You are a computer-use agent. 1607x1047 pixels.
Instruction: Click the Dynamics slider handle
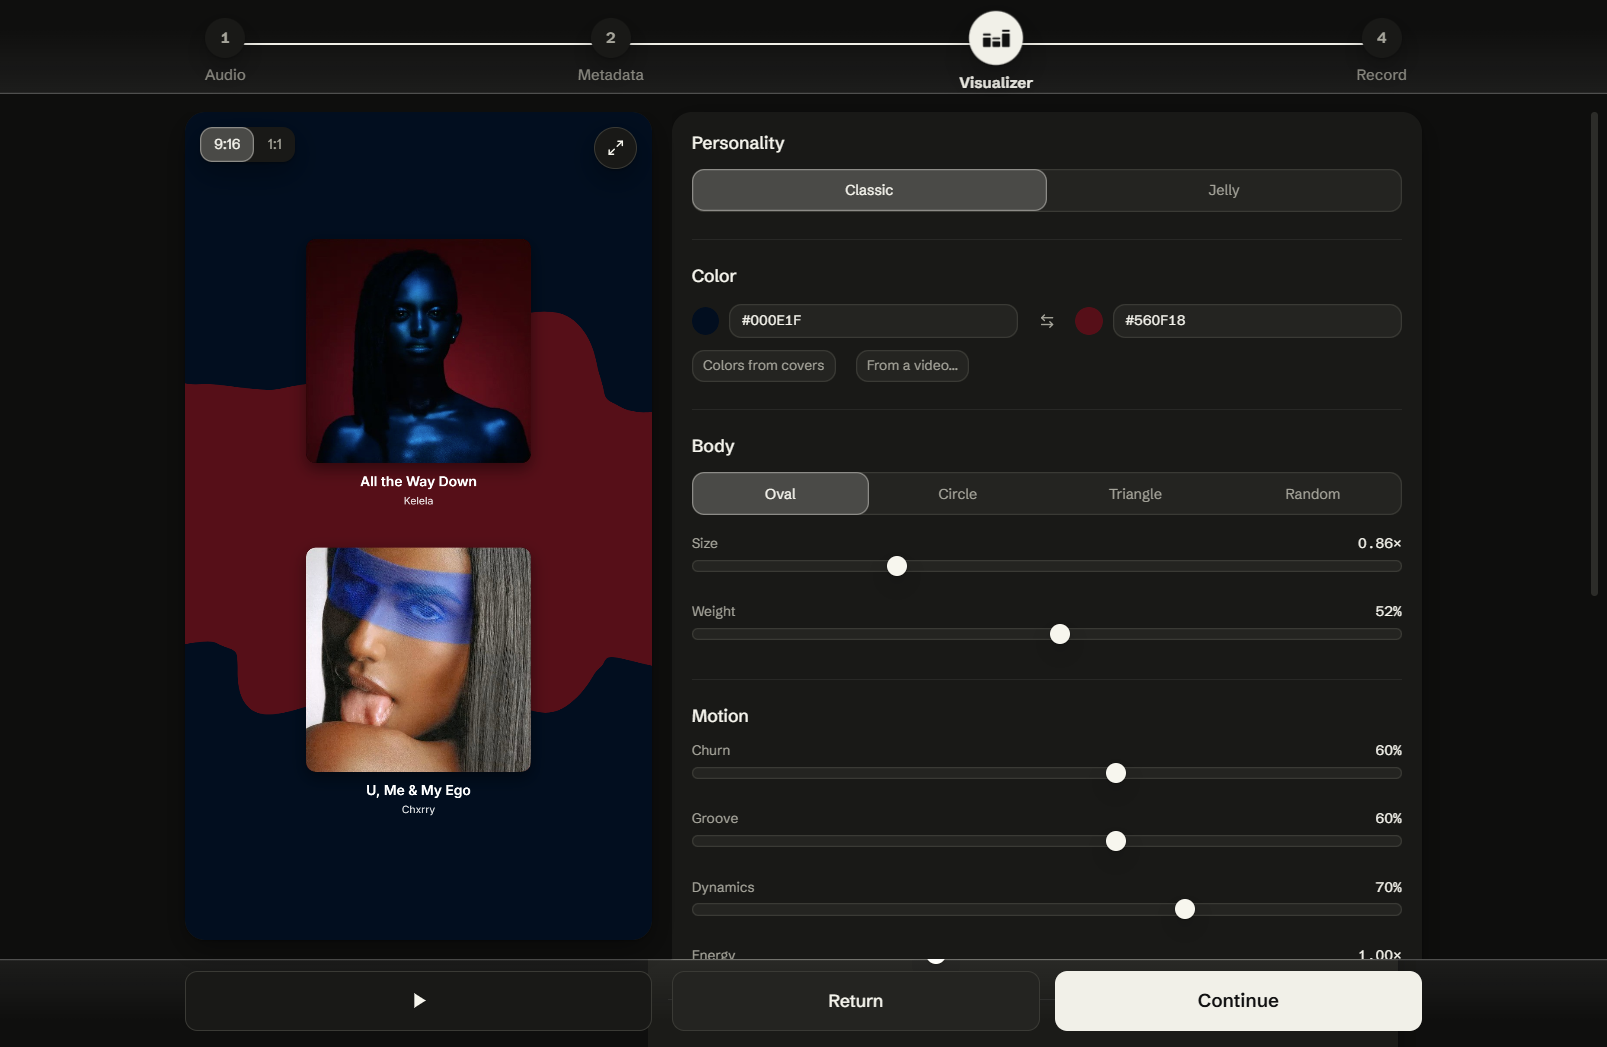pos(1185,909)
